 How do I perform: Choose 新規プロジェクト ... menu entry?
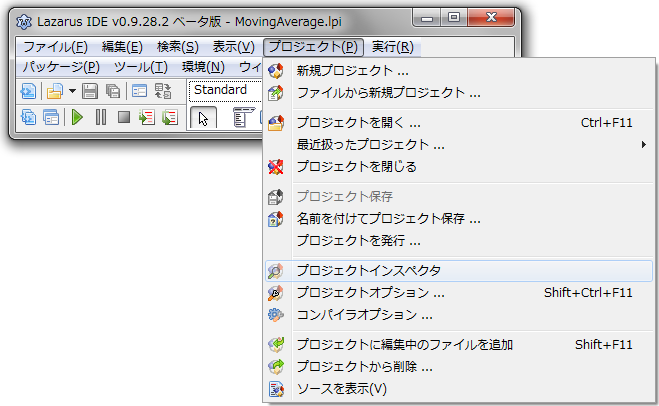coord(459,71)
